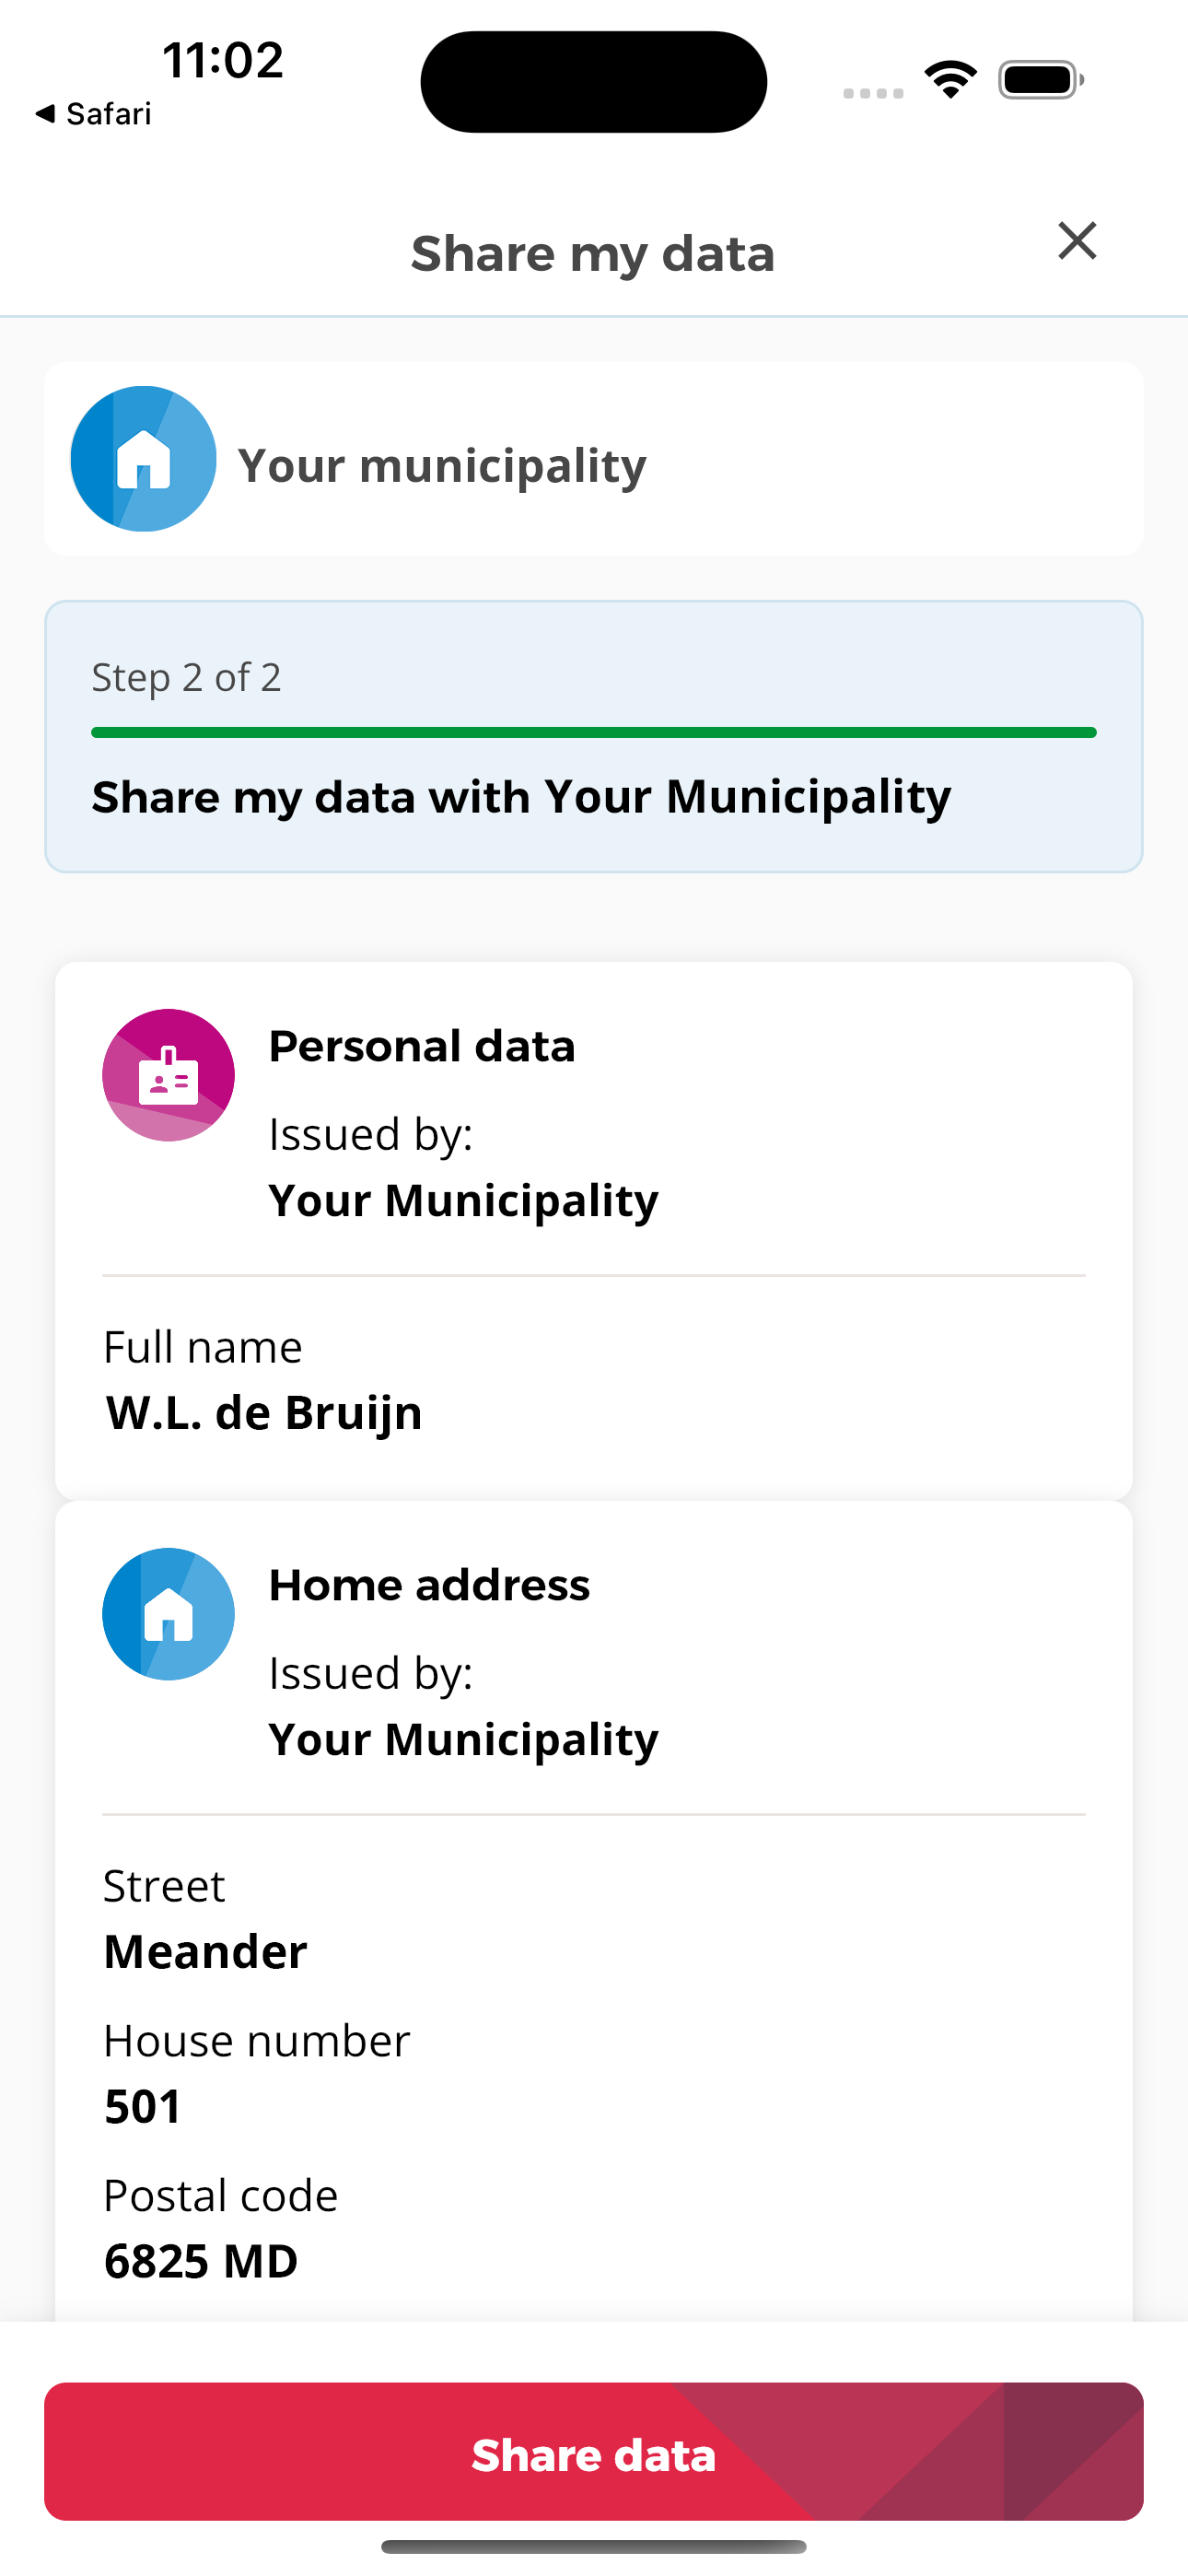Tap the cellular signal dots

click(873, 93)
